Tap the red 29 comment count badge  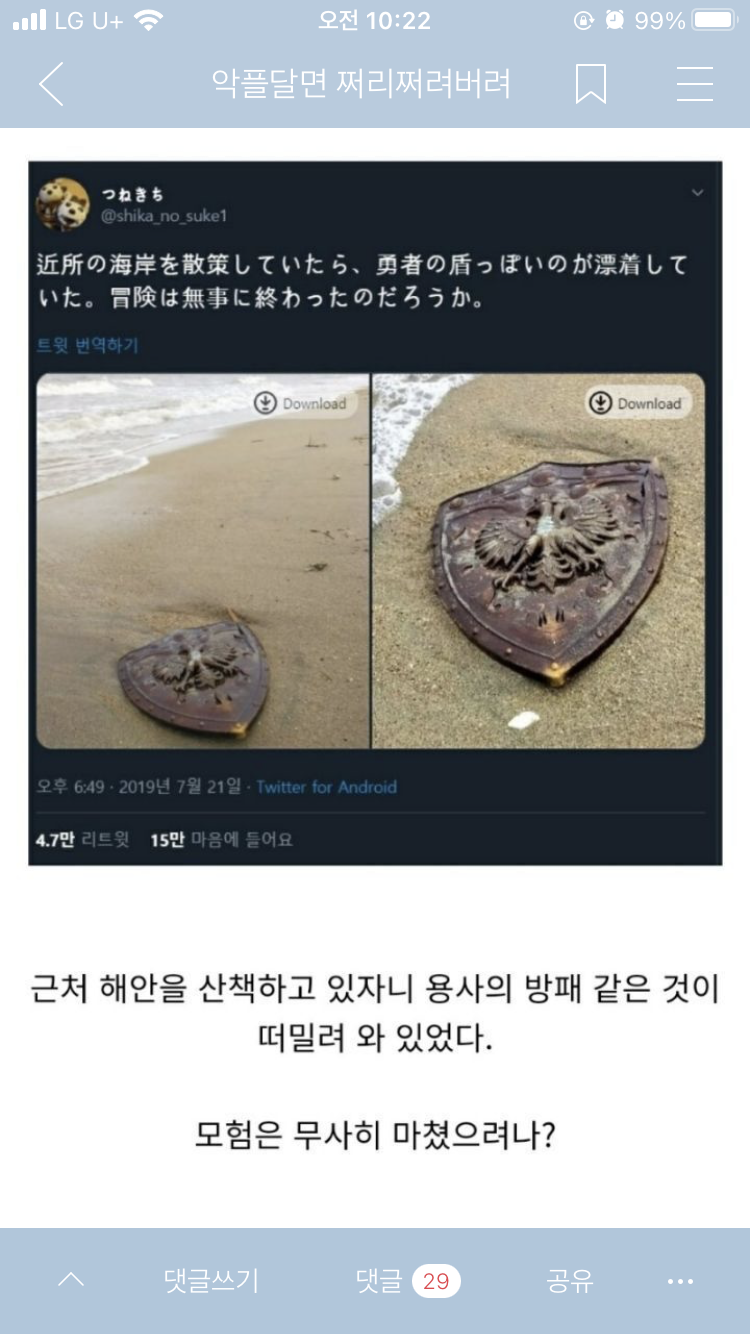[436, 1281]
